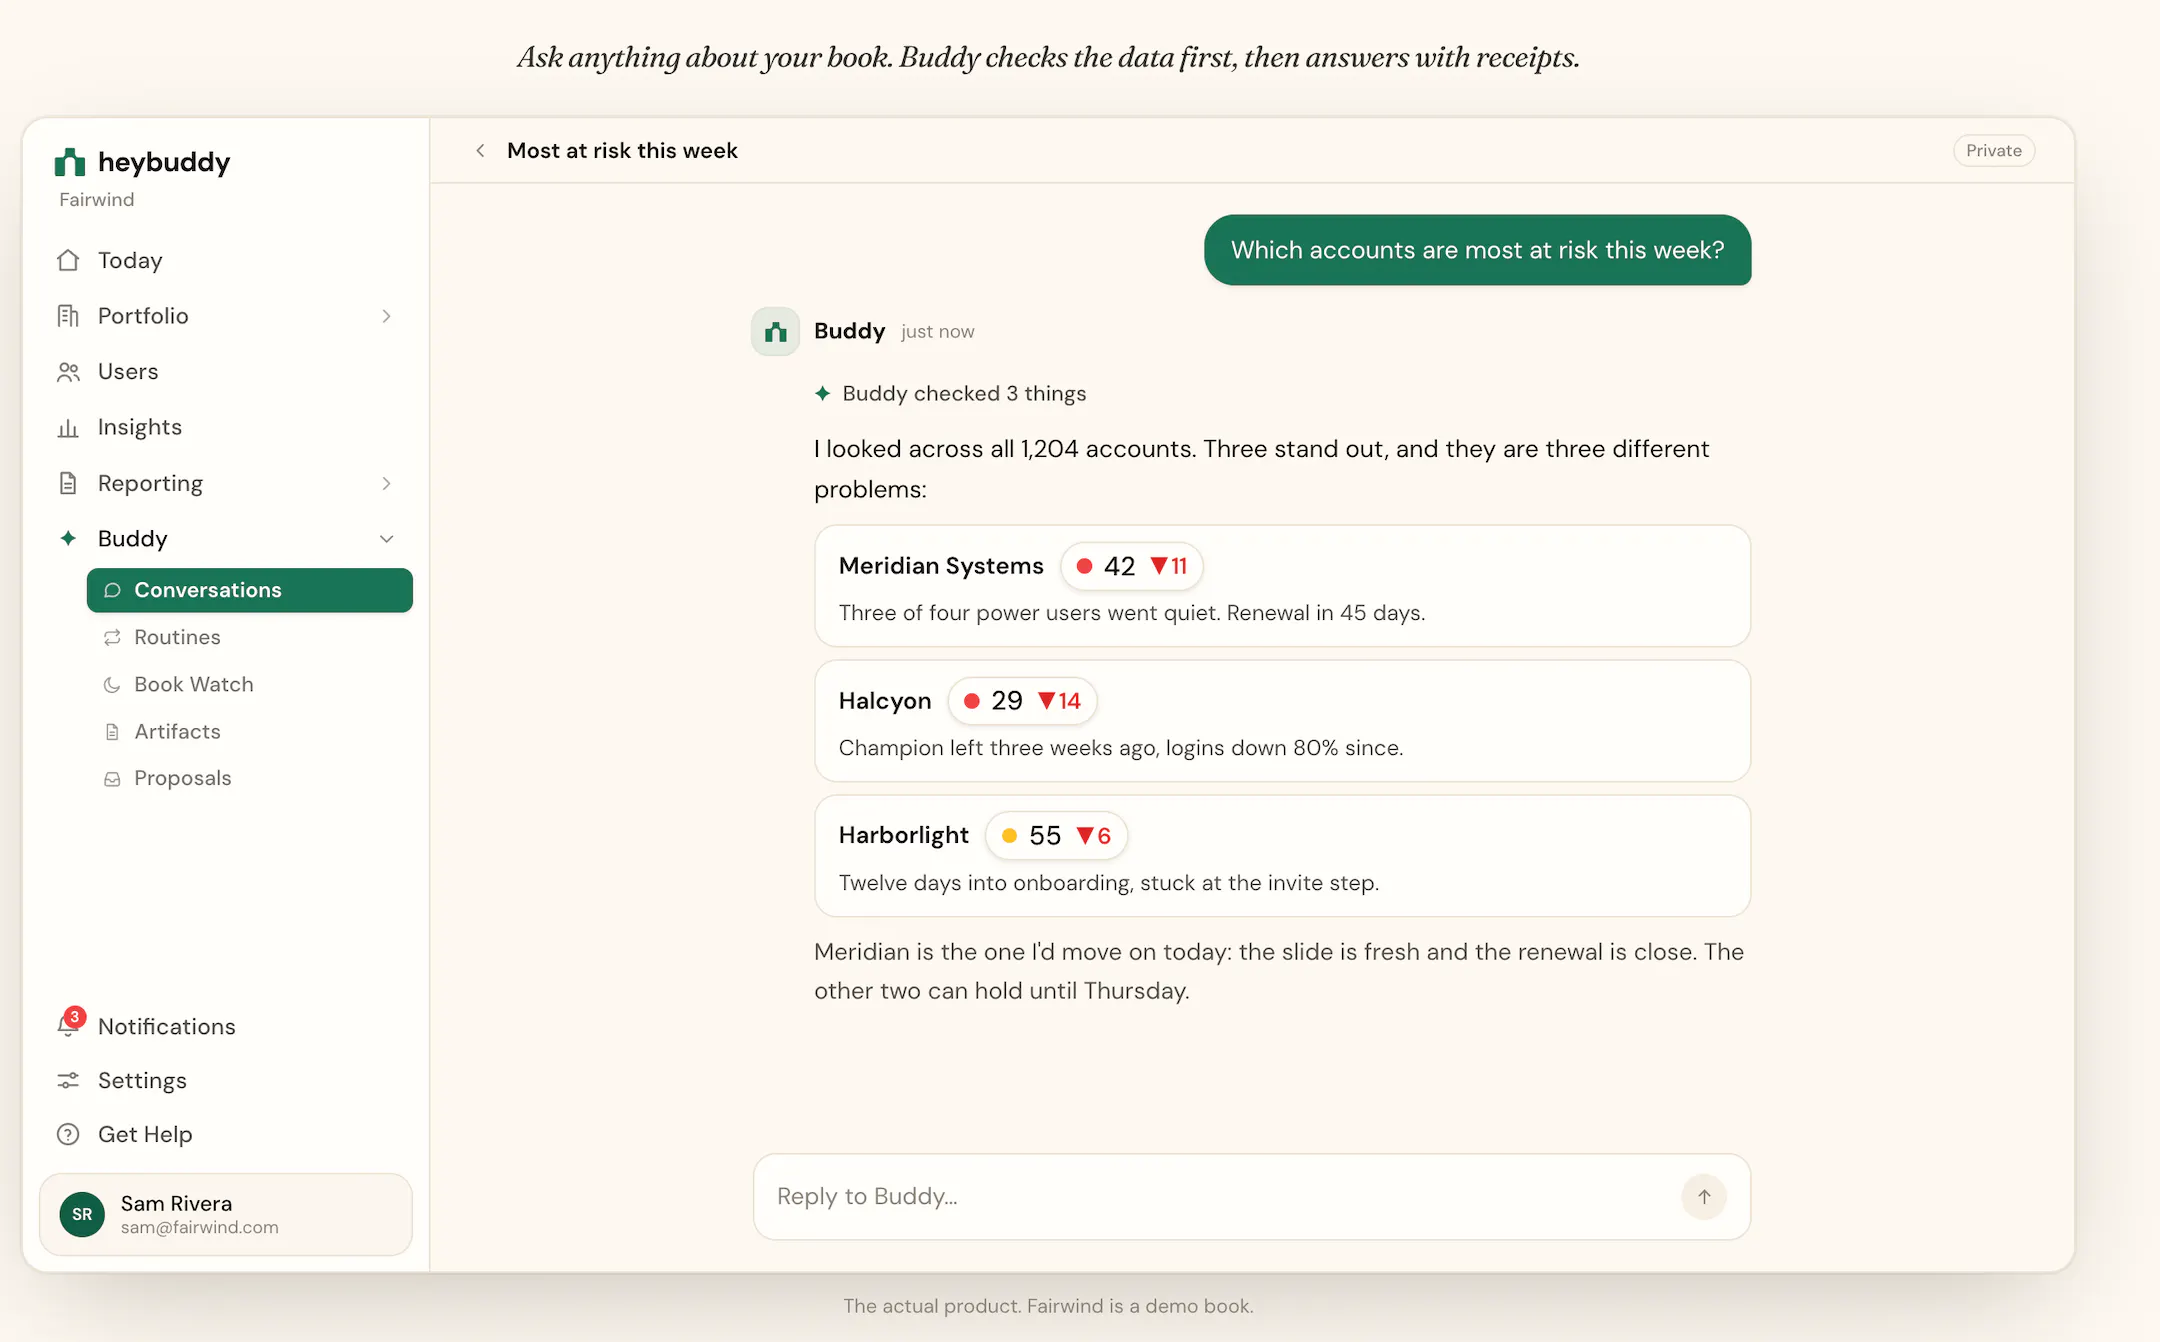Viewport: 2160px width, 1342px height.
Task: Click the Insights bar chart icon
Action: click(68, 428)
